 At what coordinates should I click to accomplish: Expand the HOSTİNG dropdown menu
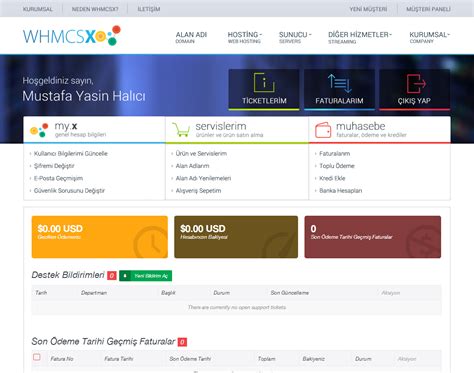(x=245, y=37)
